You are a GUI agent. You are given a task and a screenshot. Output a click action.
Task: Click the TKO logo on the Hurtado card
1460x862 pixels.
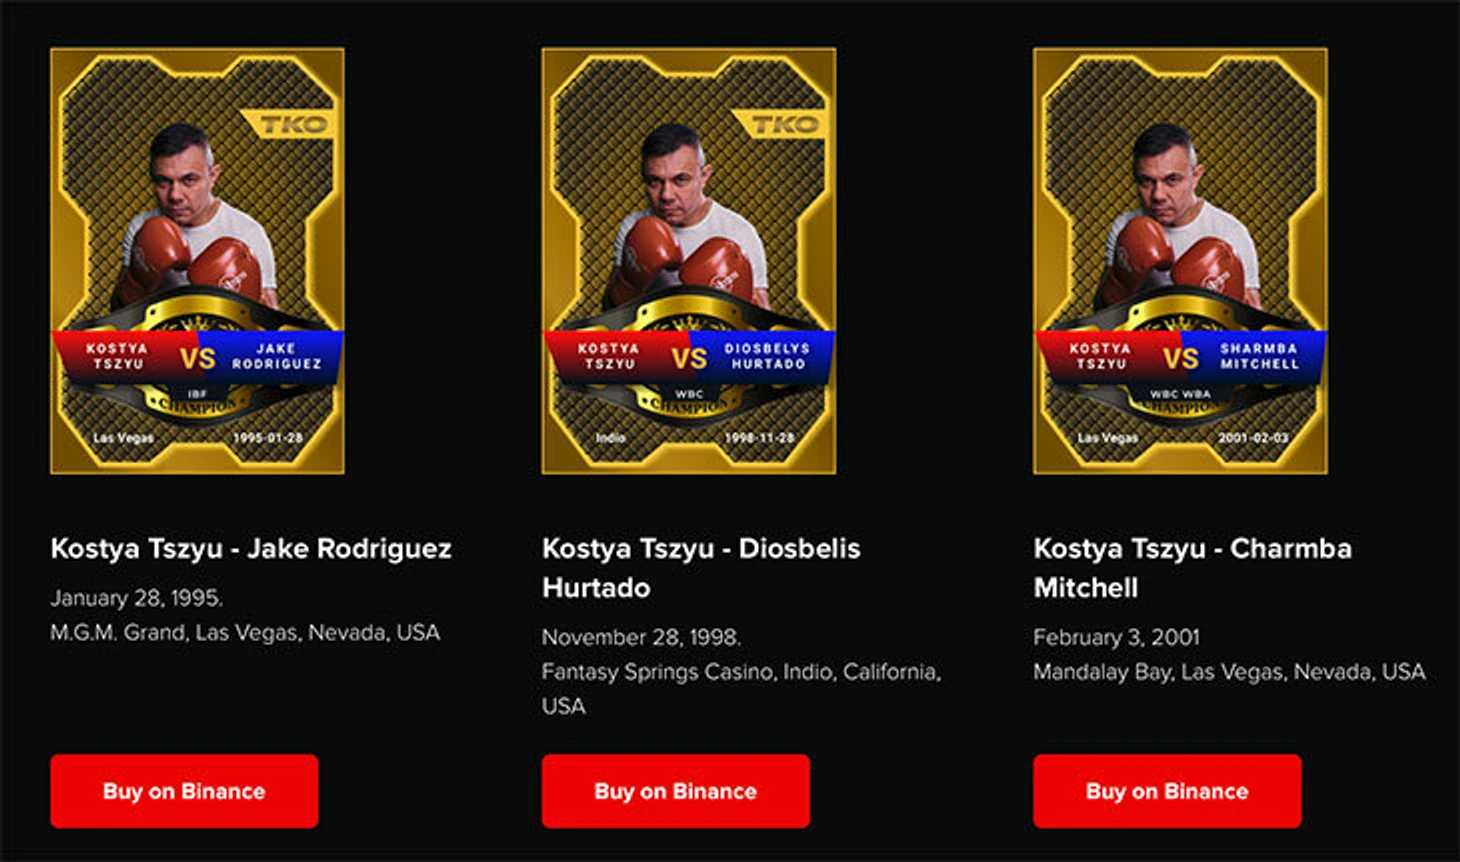[780, 125]
